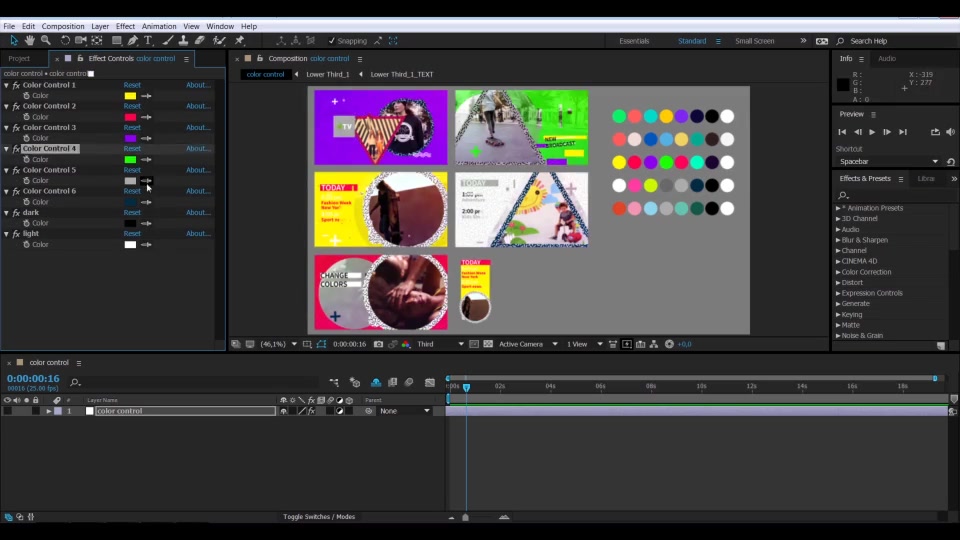Select the Pen tool
Screen dimensions: 960x540
pos(133,40)
